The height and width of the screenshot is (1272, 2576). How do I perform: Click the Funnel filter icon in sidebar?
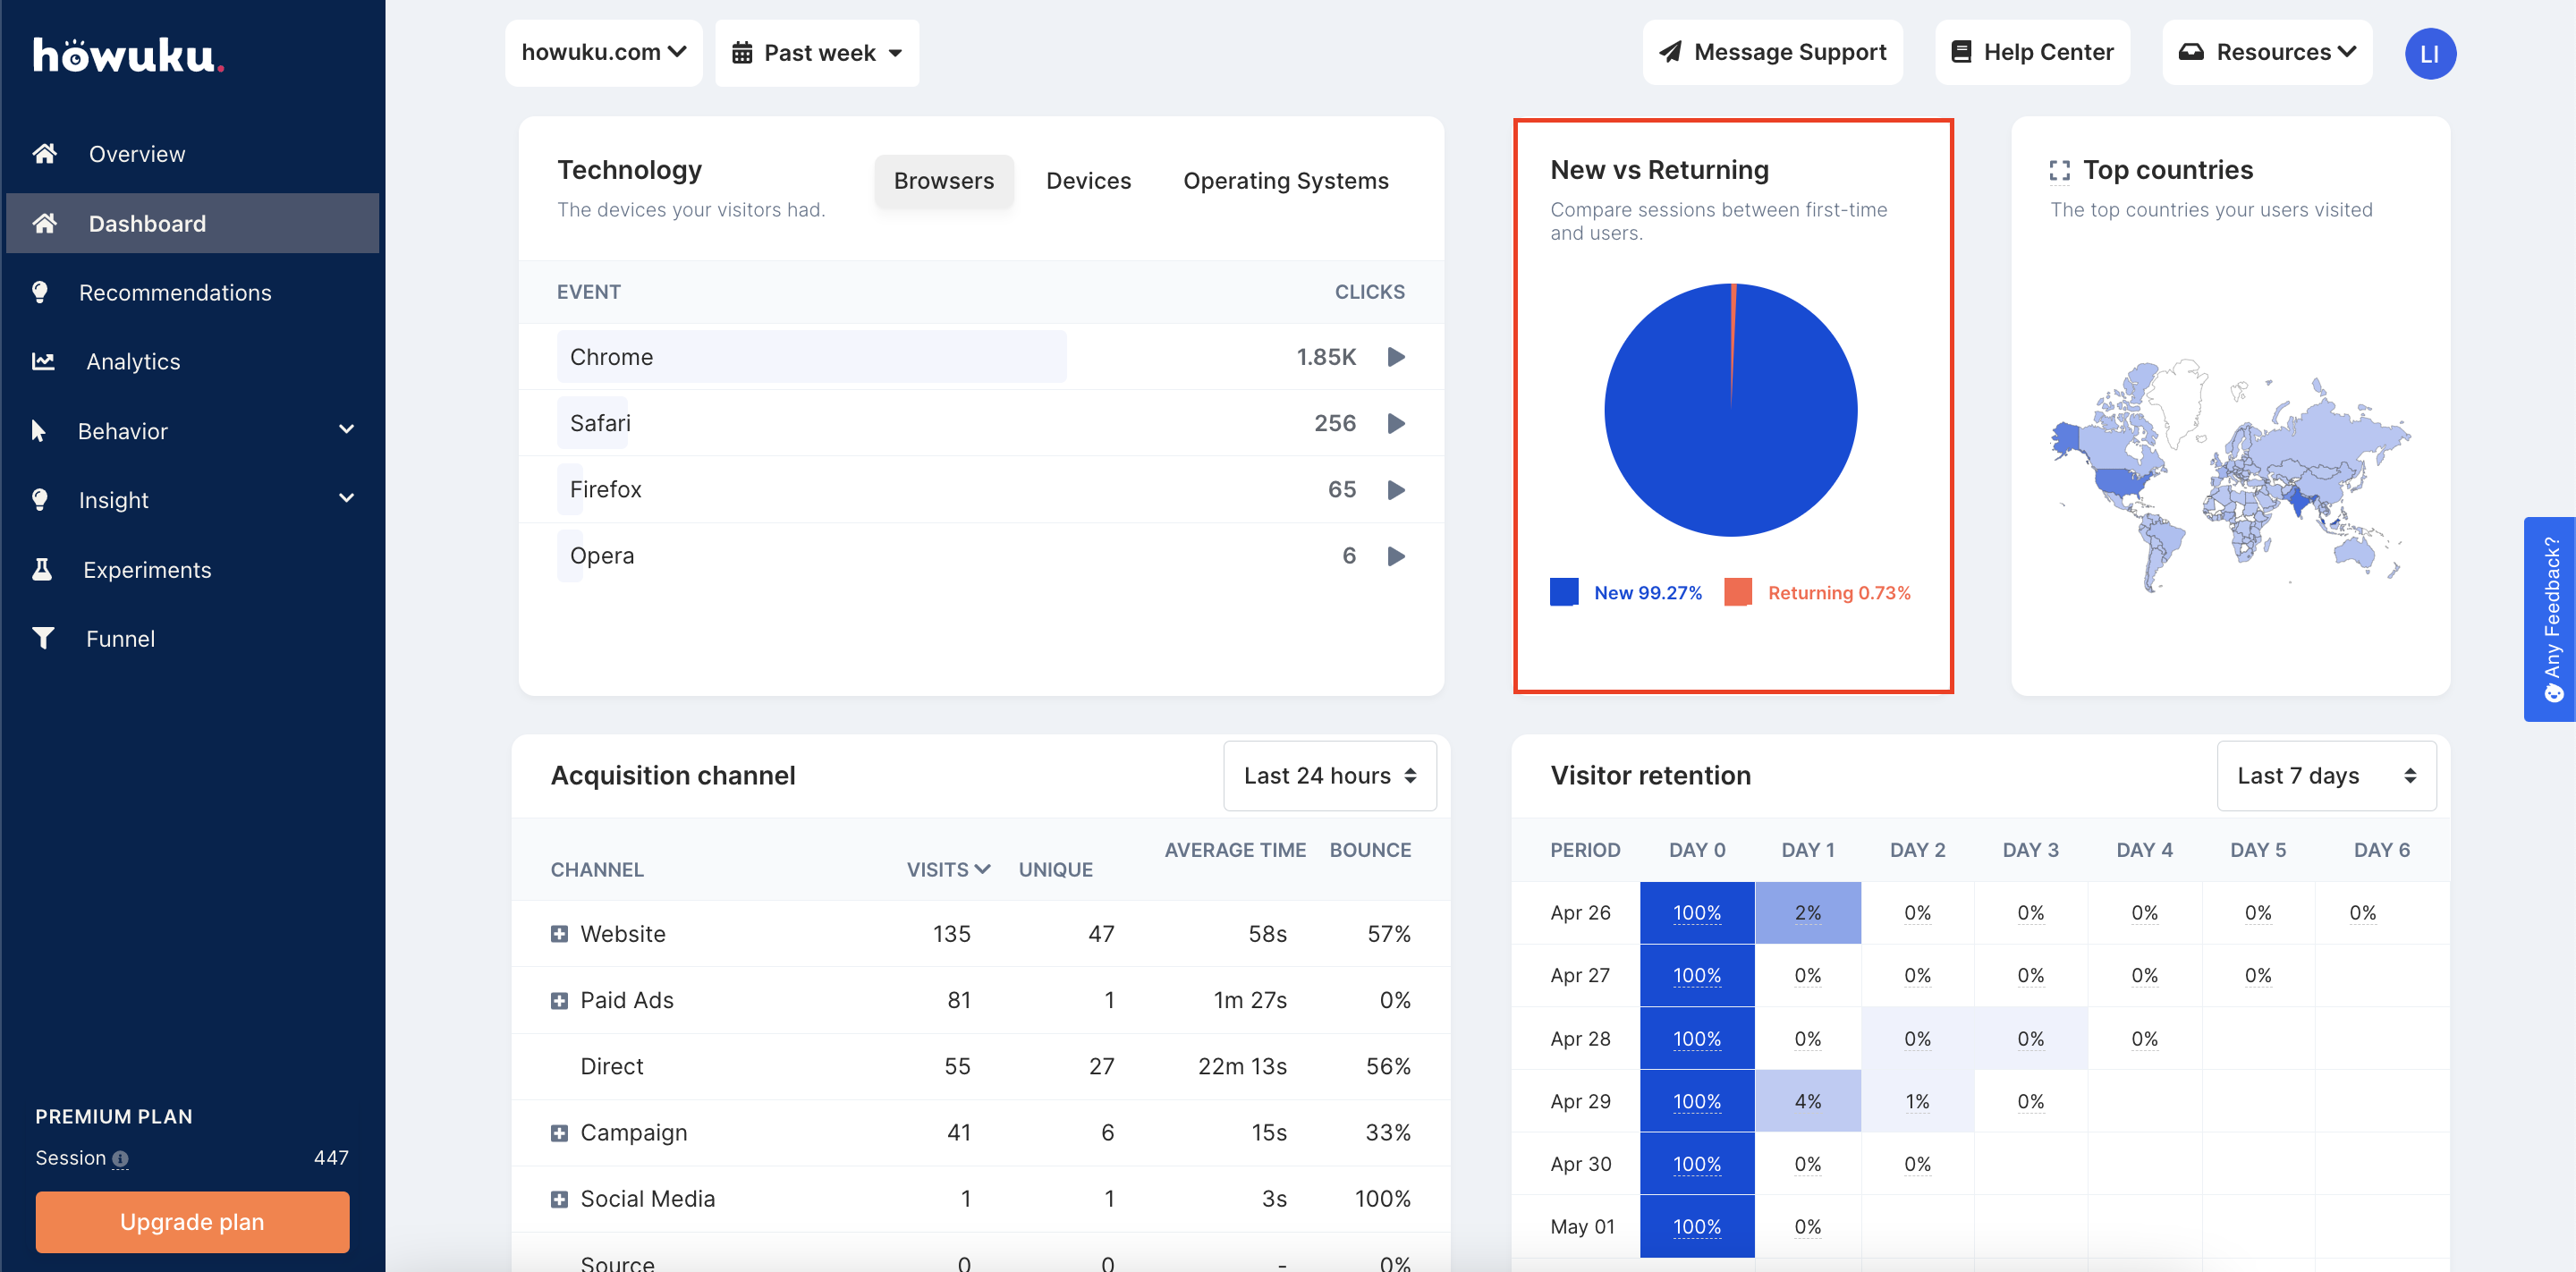coord(43,638)
